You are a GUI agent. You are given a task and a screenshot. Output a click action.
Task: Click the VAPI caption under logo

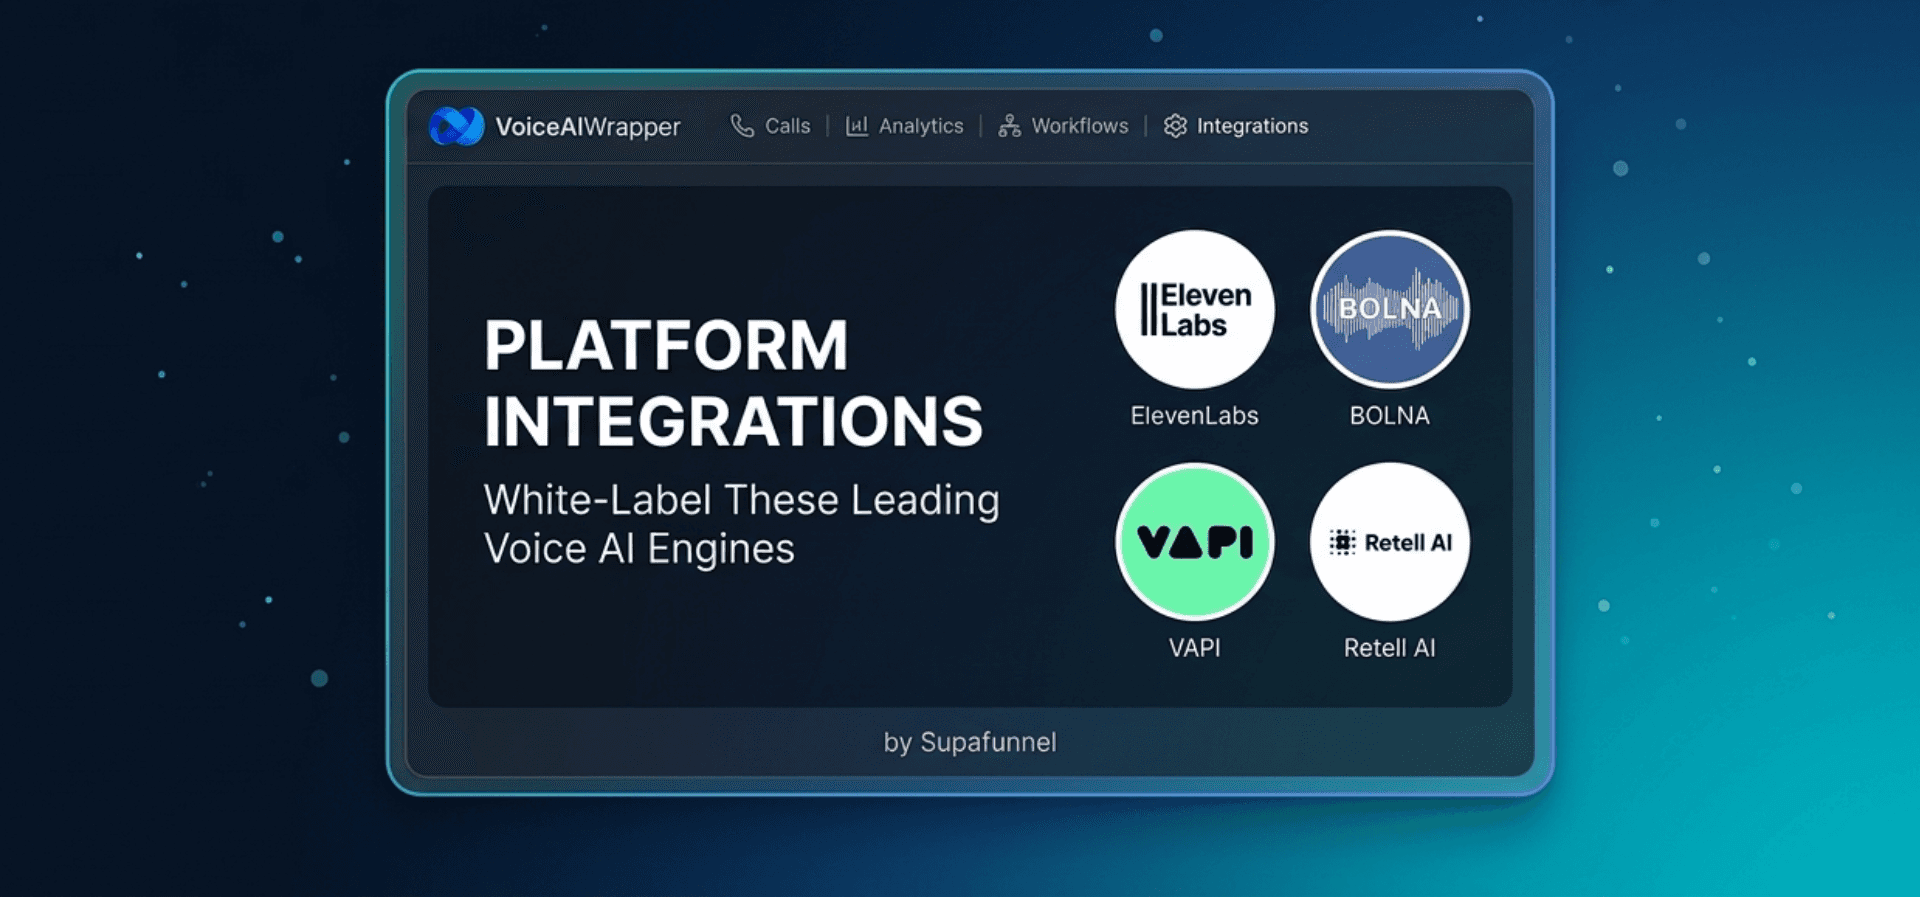coord(1195,648)
